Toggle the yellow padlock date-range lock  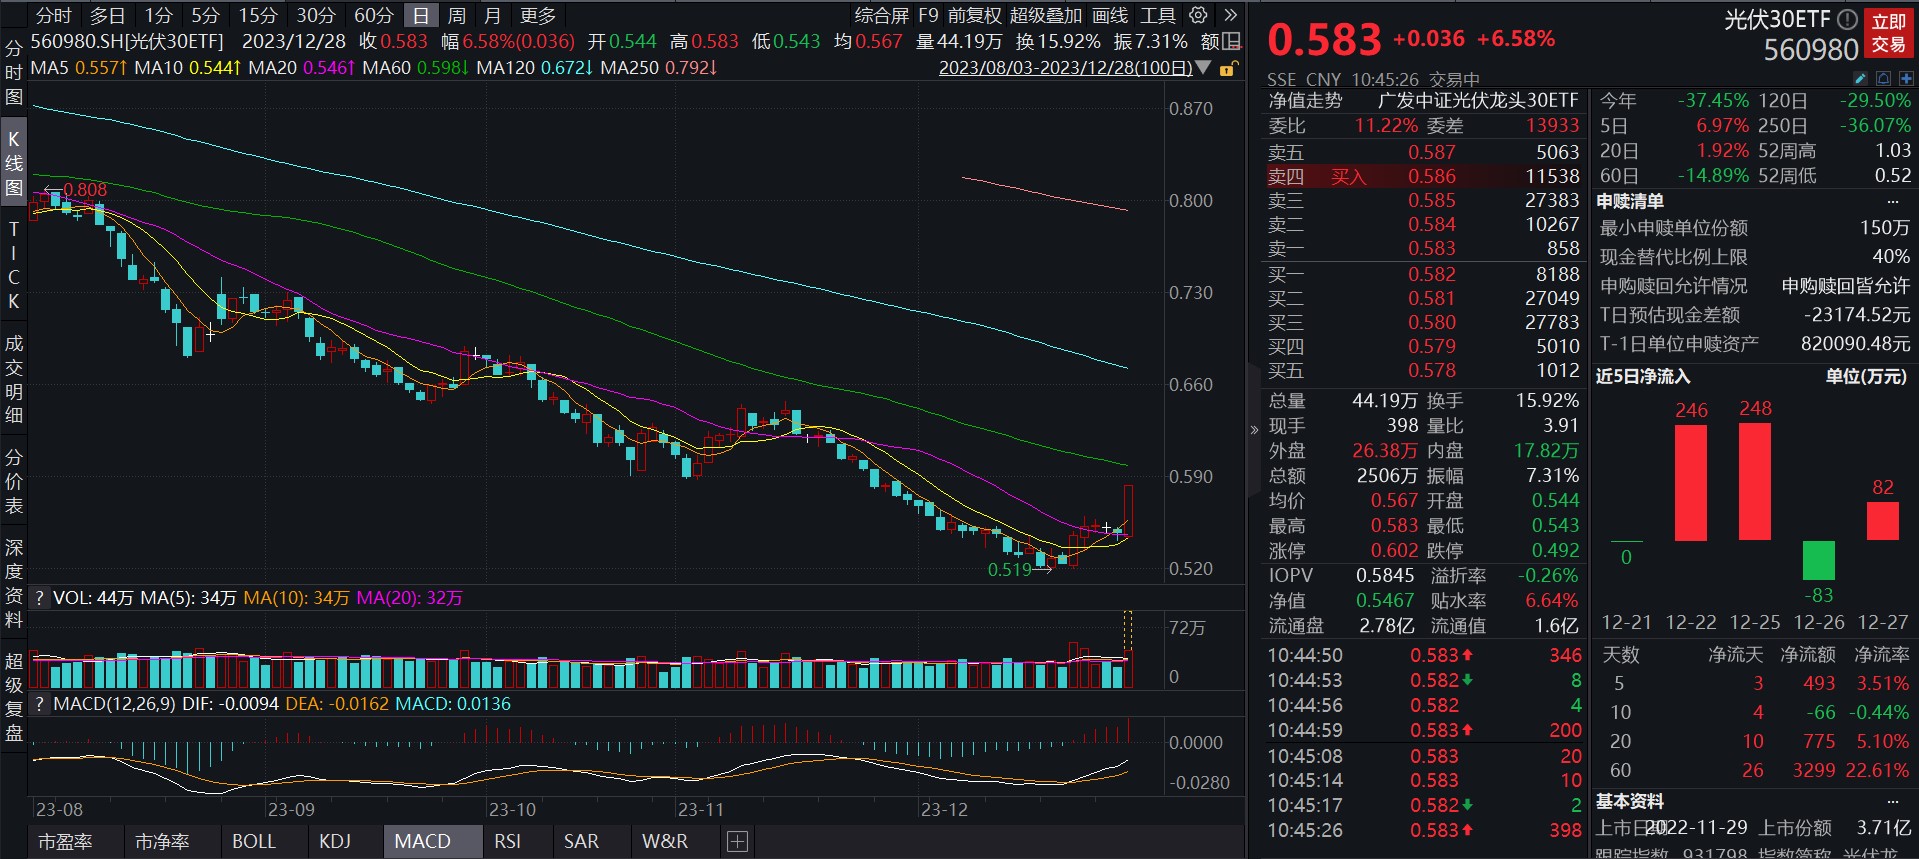(1229, 69)
